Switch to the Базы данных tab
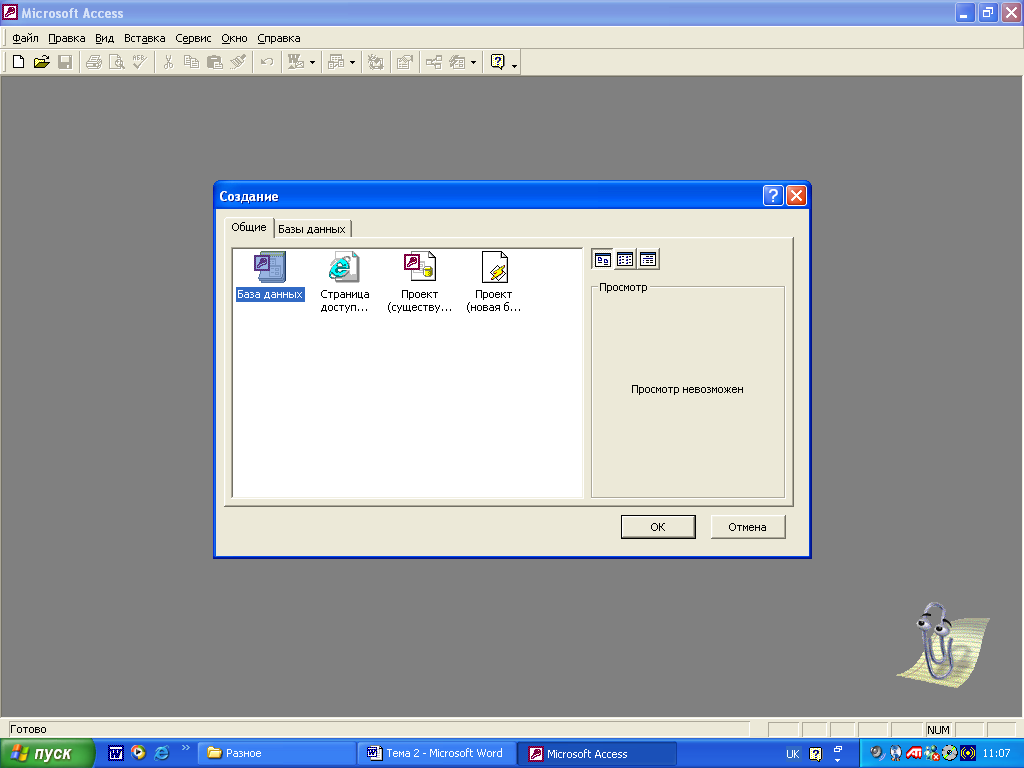Screen dimensions: 1024x768 click(312, 229)
